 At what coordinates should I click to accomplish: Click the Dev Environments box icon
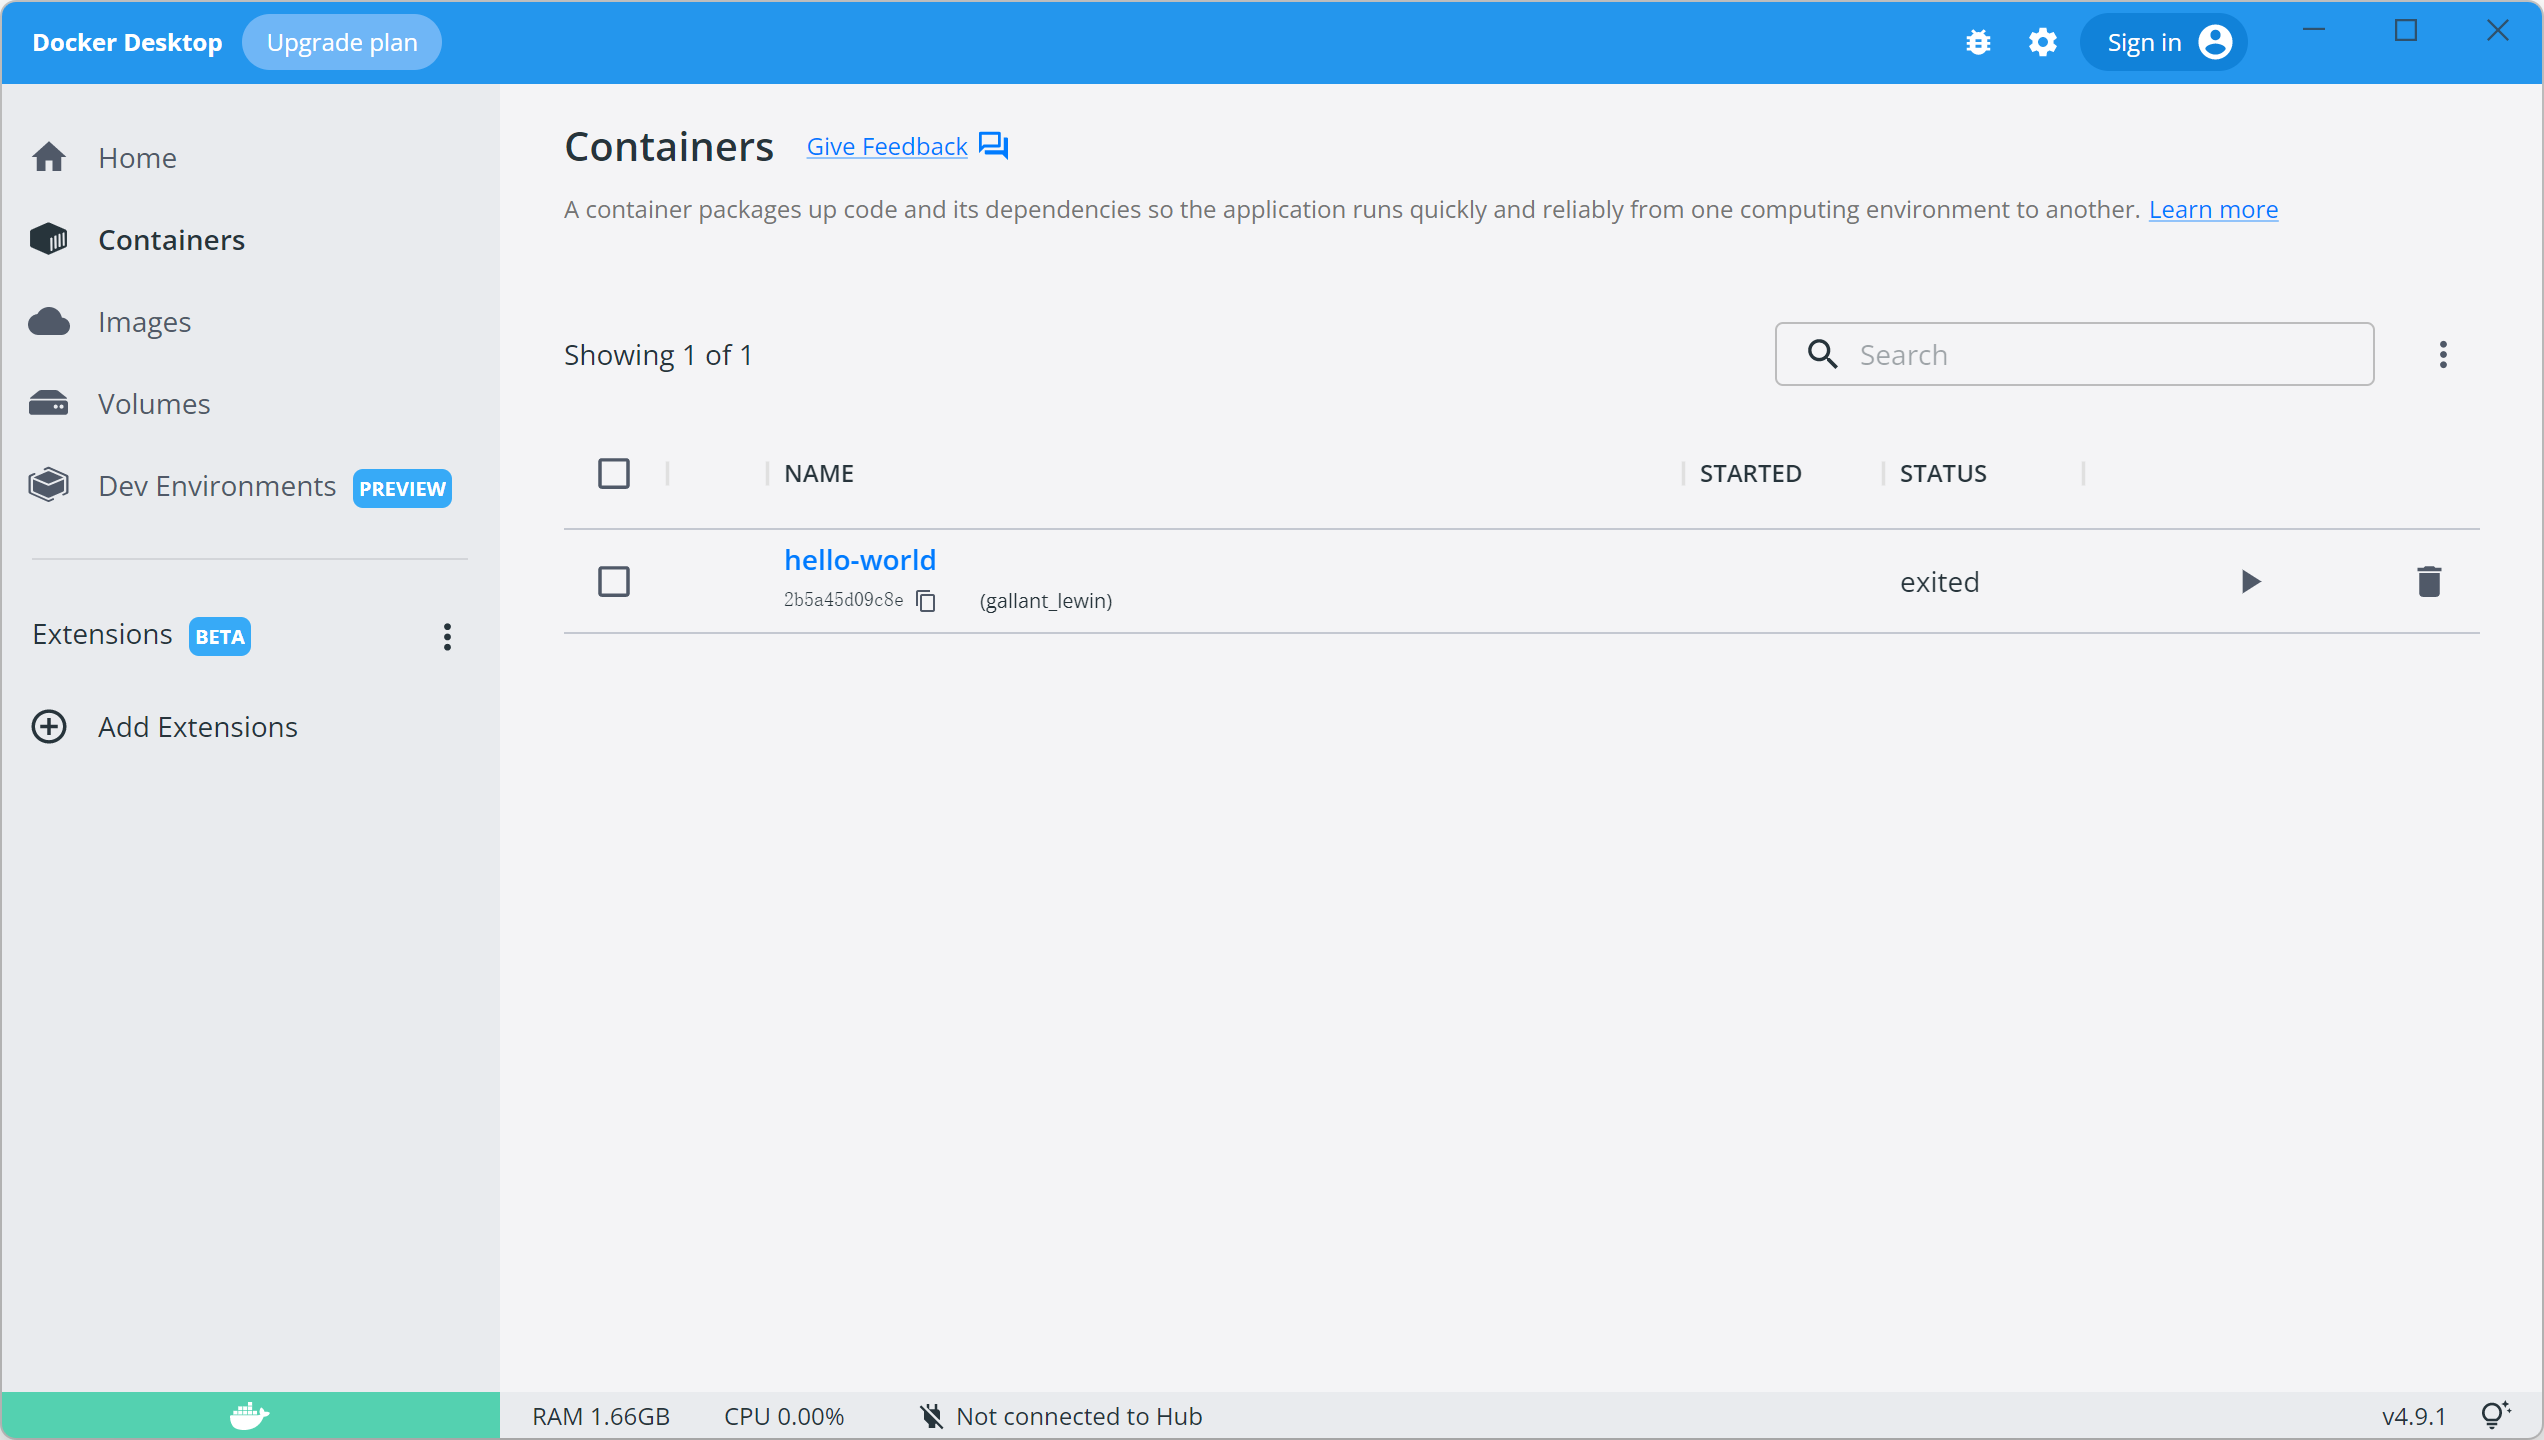point(49,485)
